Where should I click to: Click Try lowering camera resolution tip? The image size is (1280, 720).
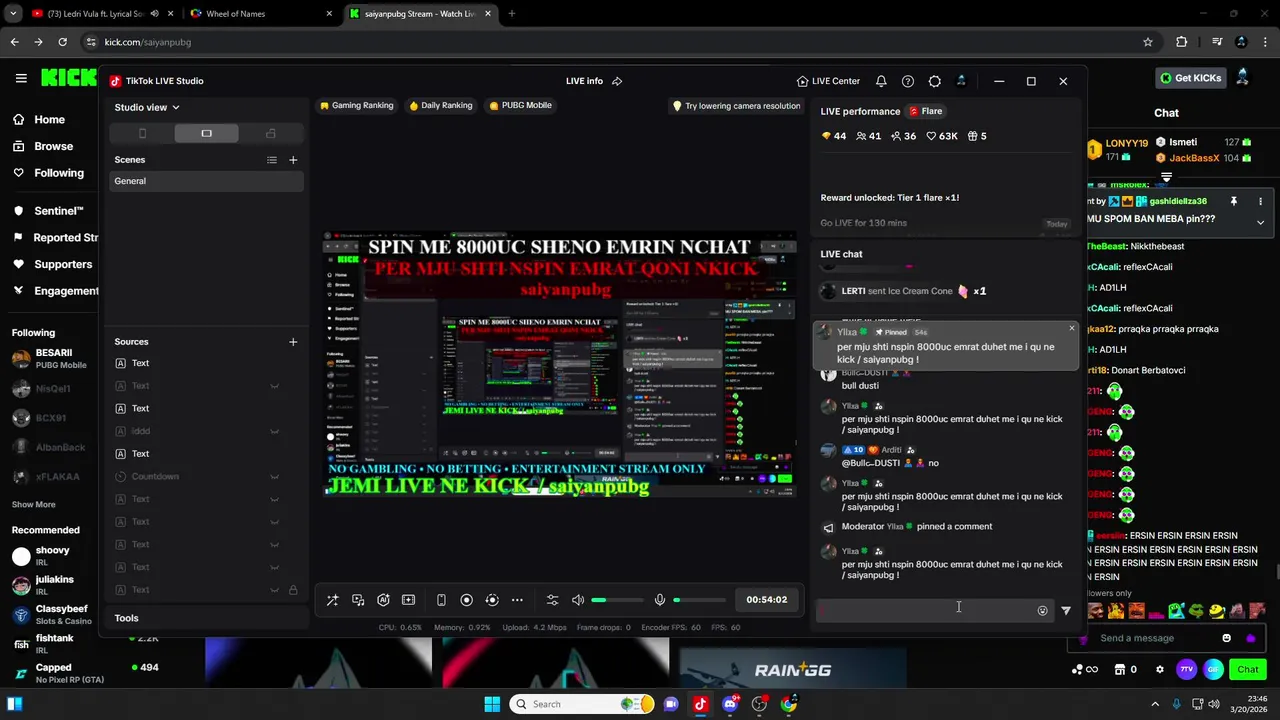pos(736,105)
